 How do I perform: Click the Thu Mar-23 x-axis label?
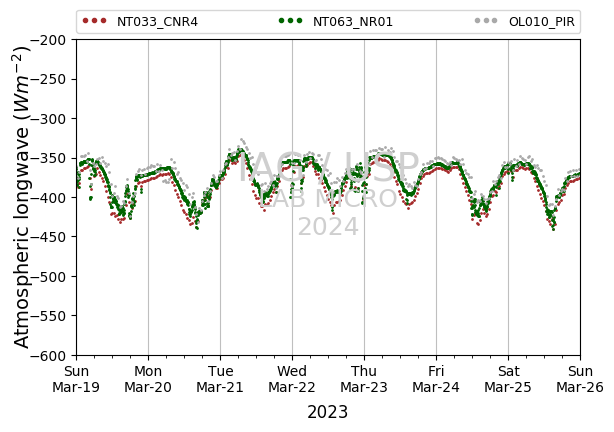click(364, 379)
